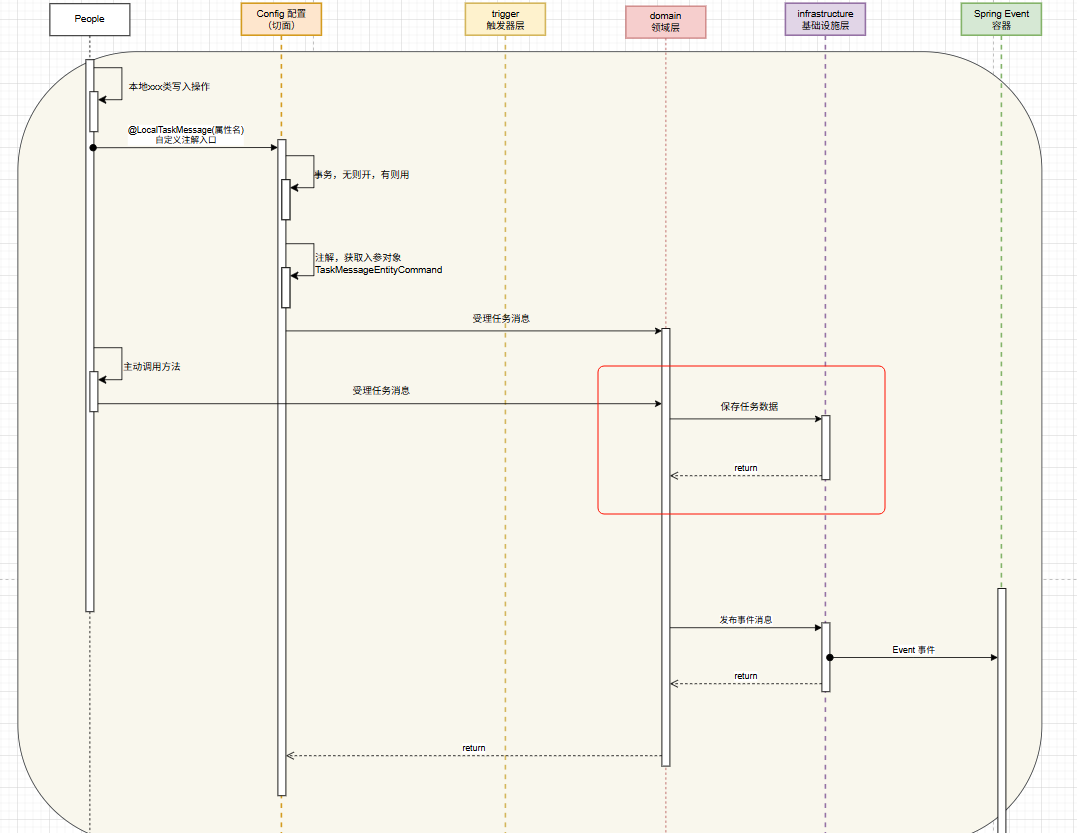Select the 保存任务数据 message label

point(749,407)
